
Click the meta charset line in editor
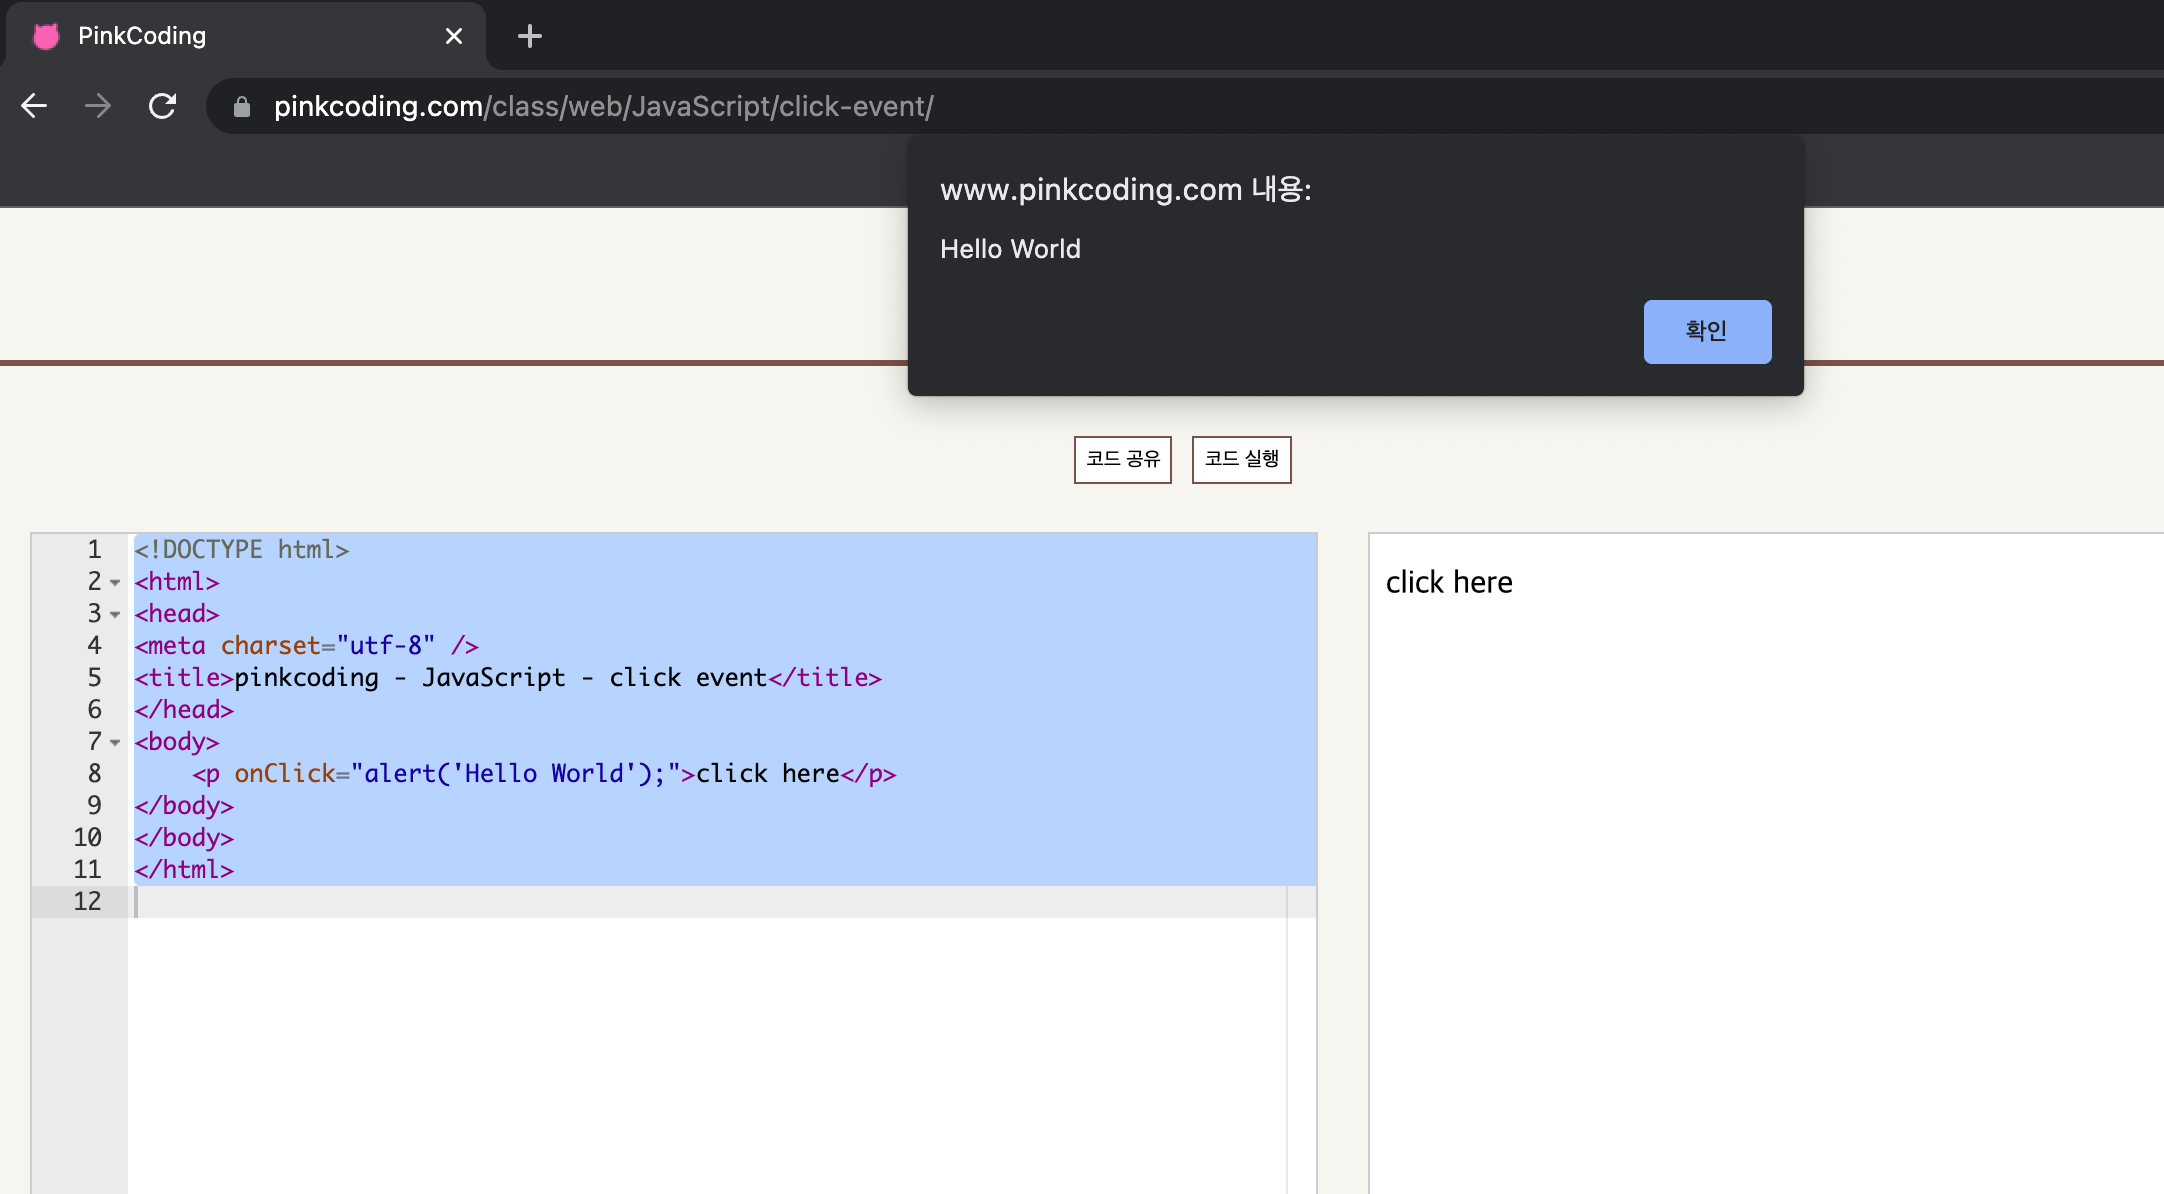click(306, 646)
